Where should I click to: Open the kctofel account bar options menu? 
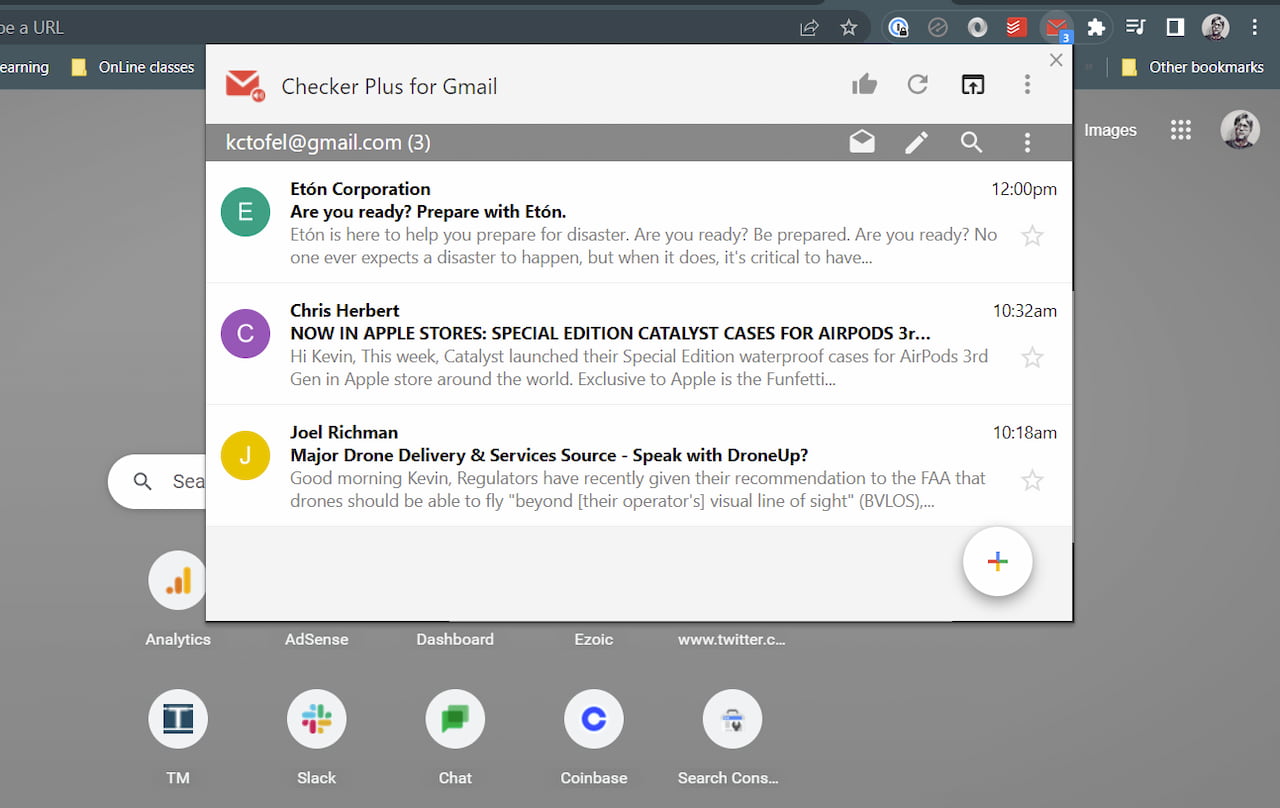pos(1027,143)
